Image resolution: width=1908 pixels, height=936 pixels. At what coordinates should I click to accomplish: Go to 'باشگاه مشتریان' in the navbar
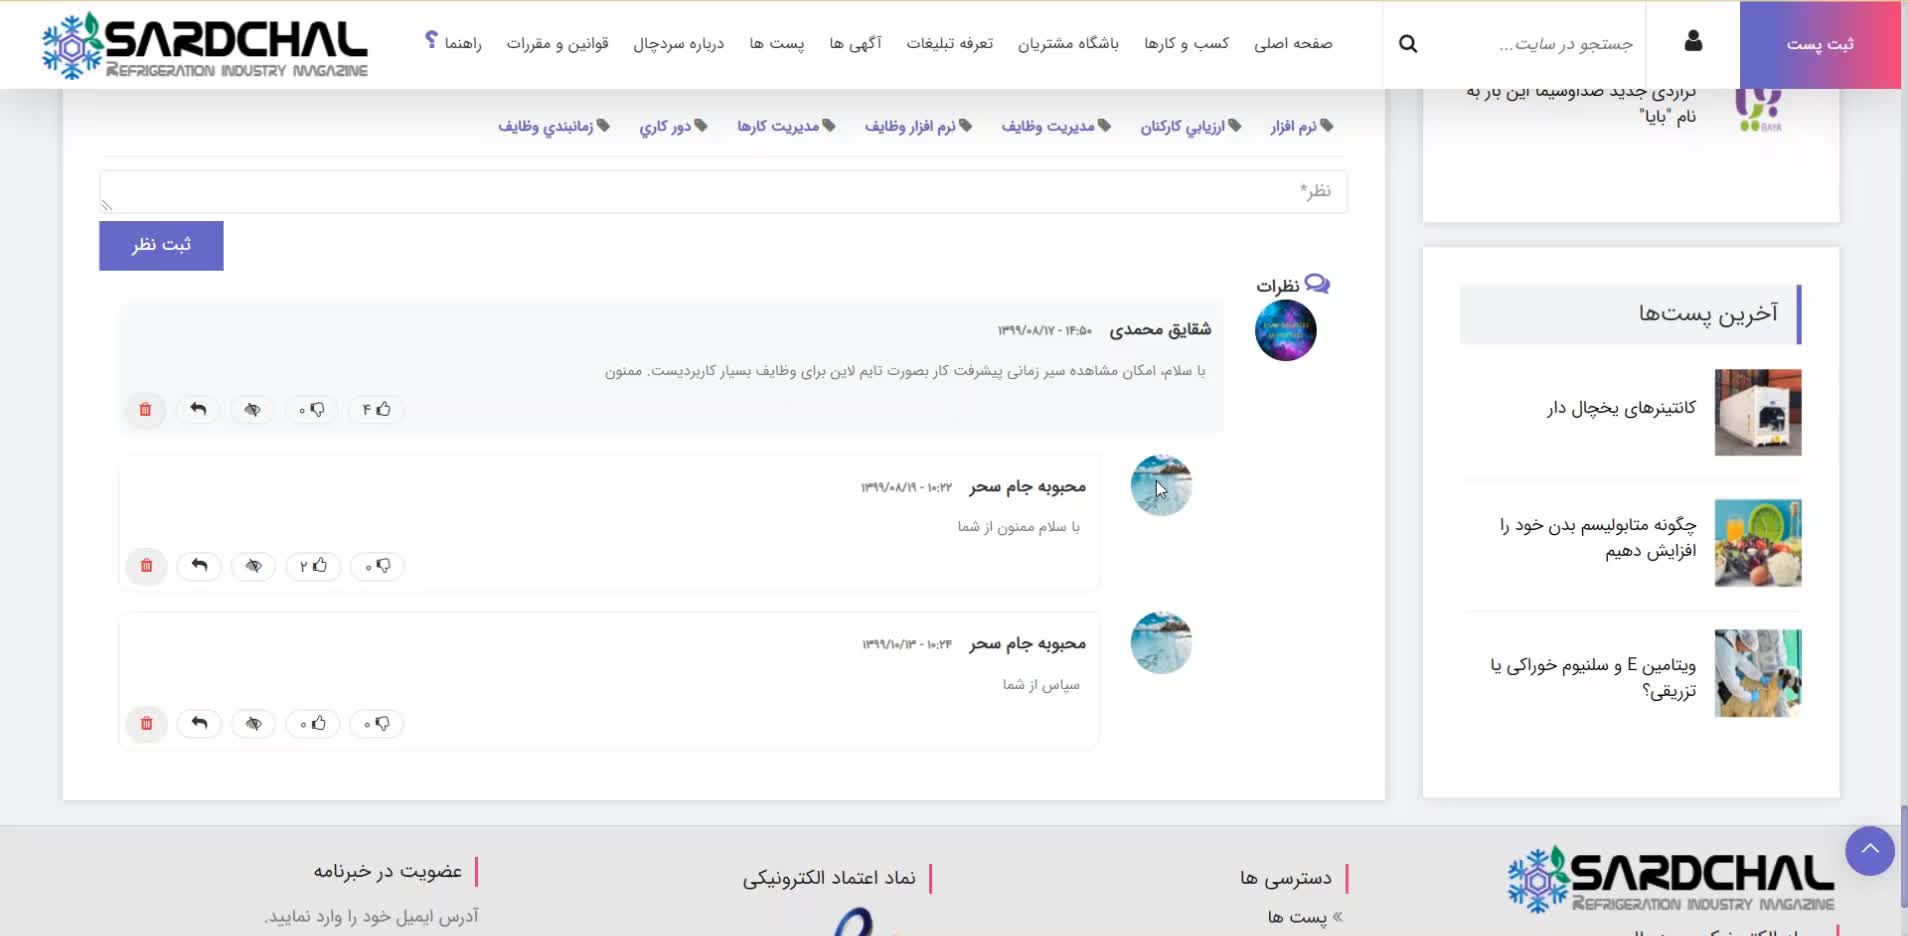pyautogui.click(x=1068, y=44)
